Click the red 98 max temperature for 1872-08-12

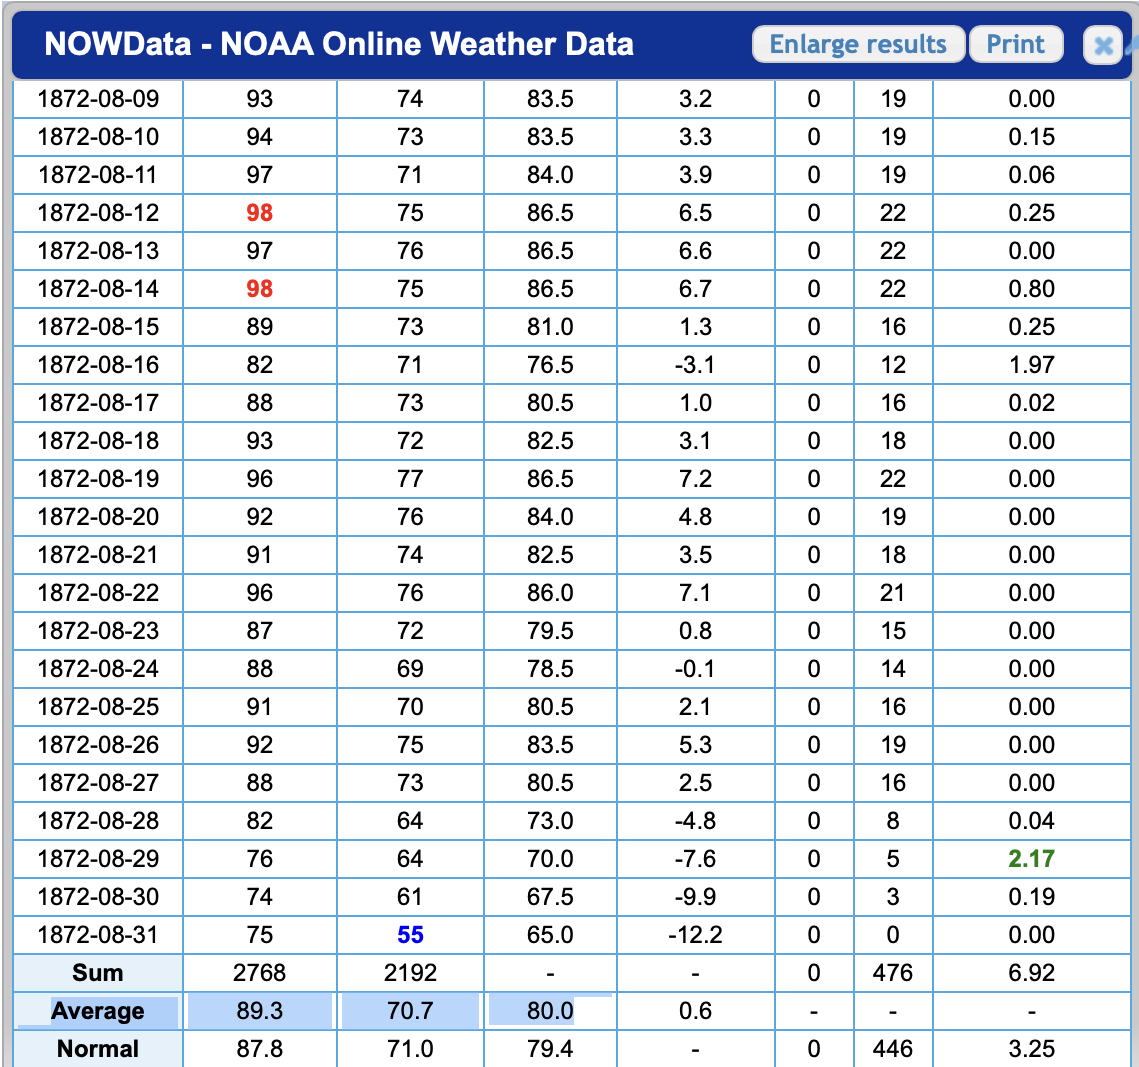pyautogui.click(x=259, y=213)
